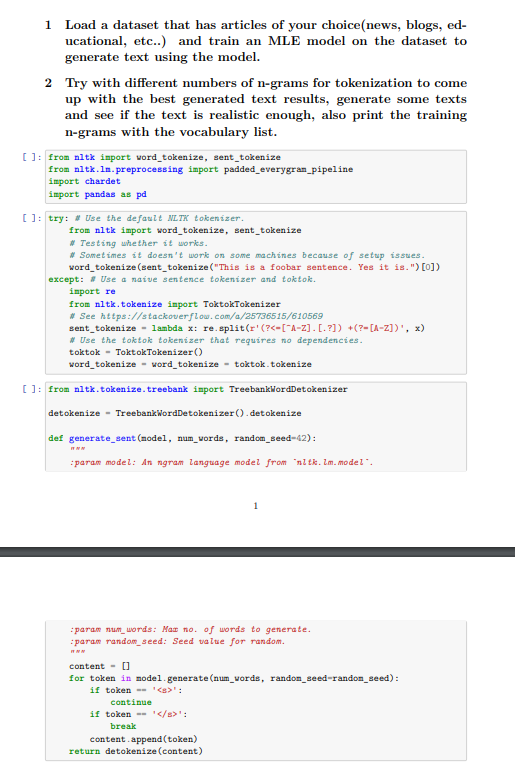Click the page number "1" at page bottom
This screenshot has width=515, height=772.
256,506
